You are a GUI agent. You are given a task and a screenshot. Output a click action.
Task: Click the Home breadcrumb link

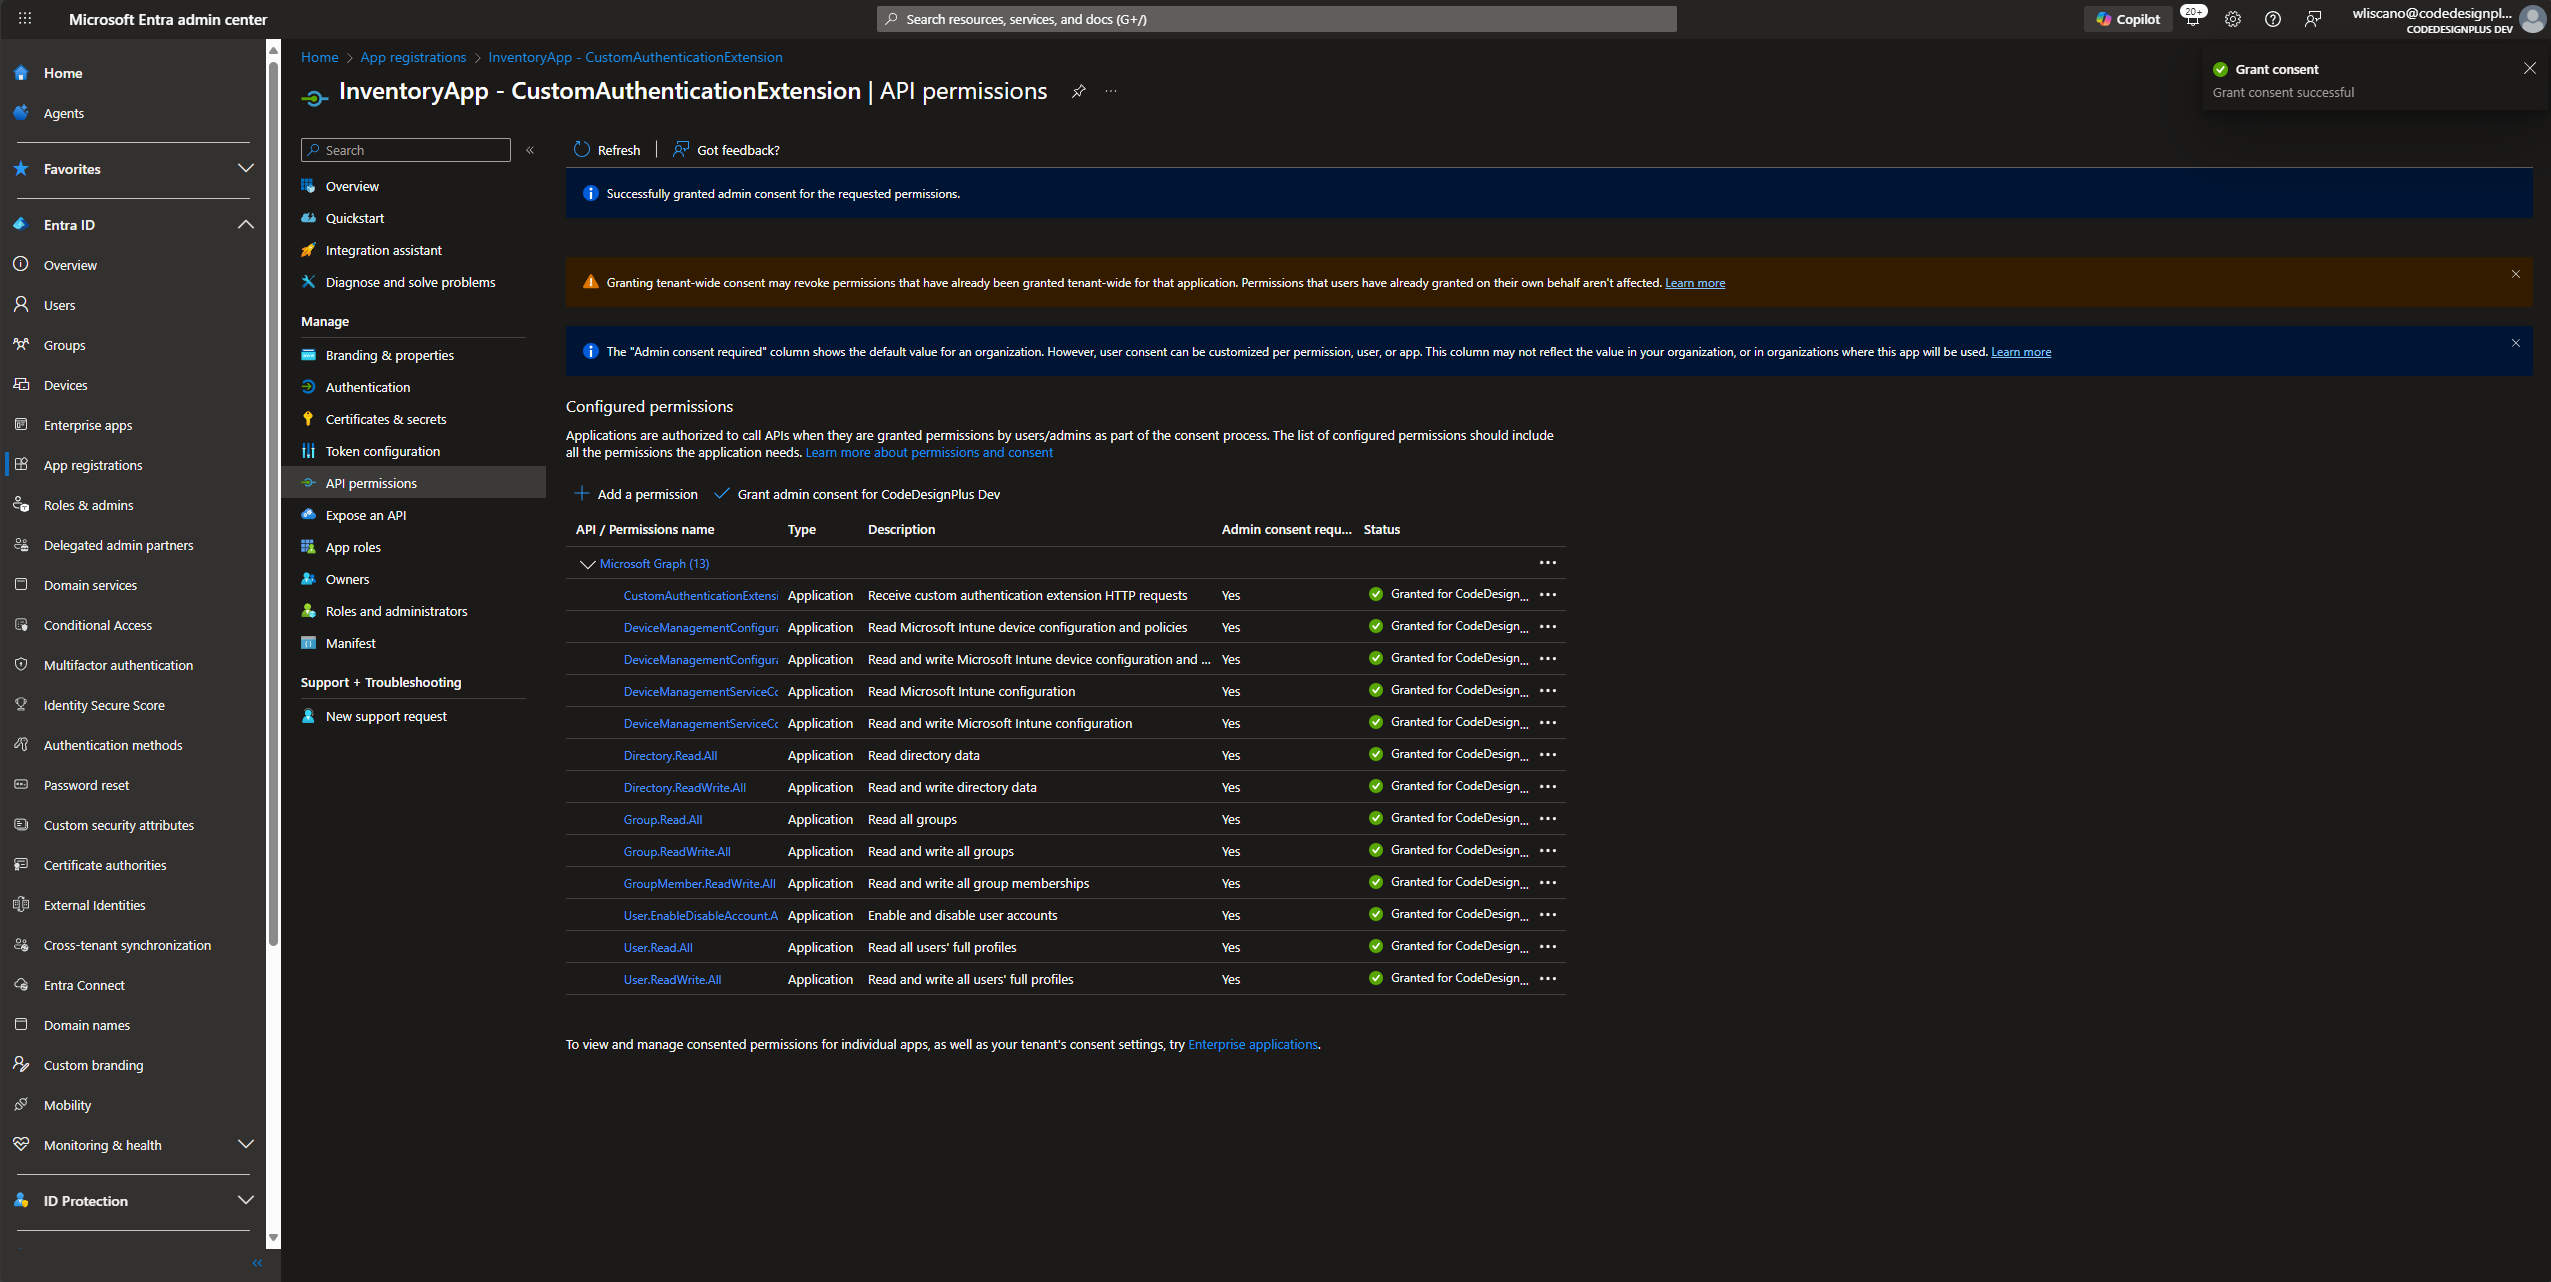(x=319, y=57)
